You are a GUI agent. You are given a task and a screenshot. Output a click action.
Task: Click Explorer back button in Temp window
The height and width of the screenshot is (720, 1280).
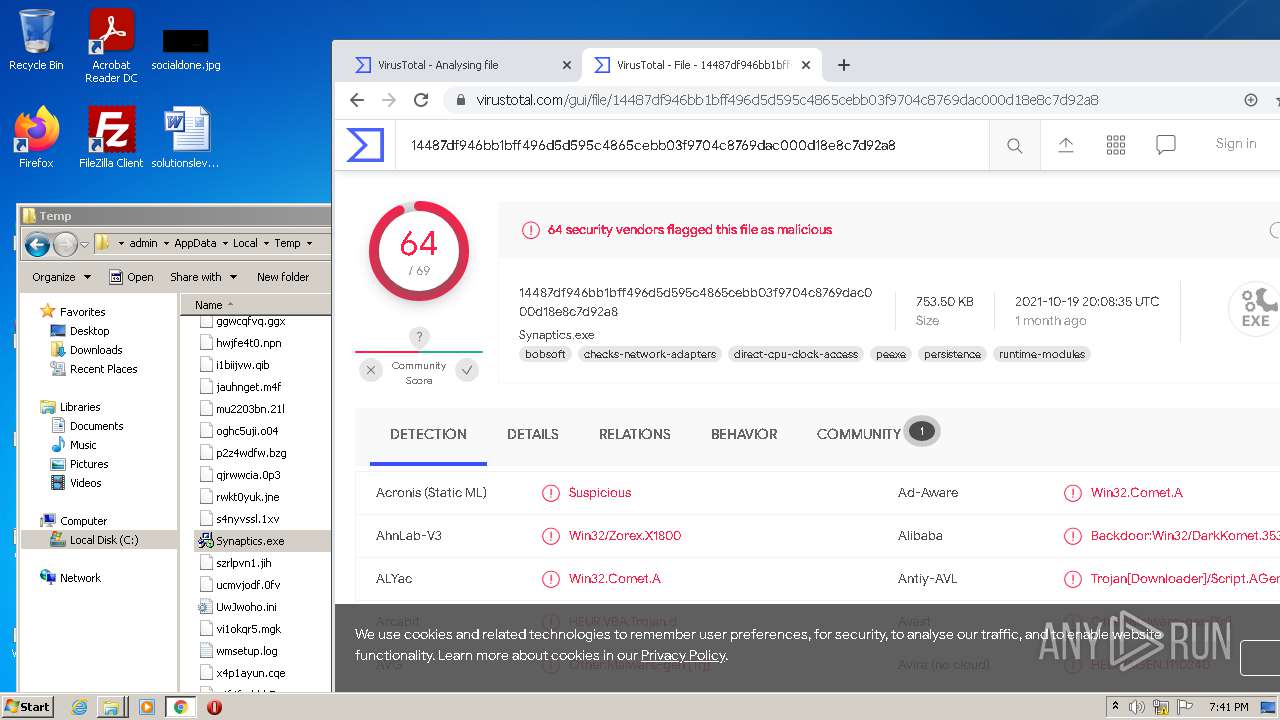coord(37,243)
